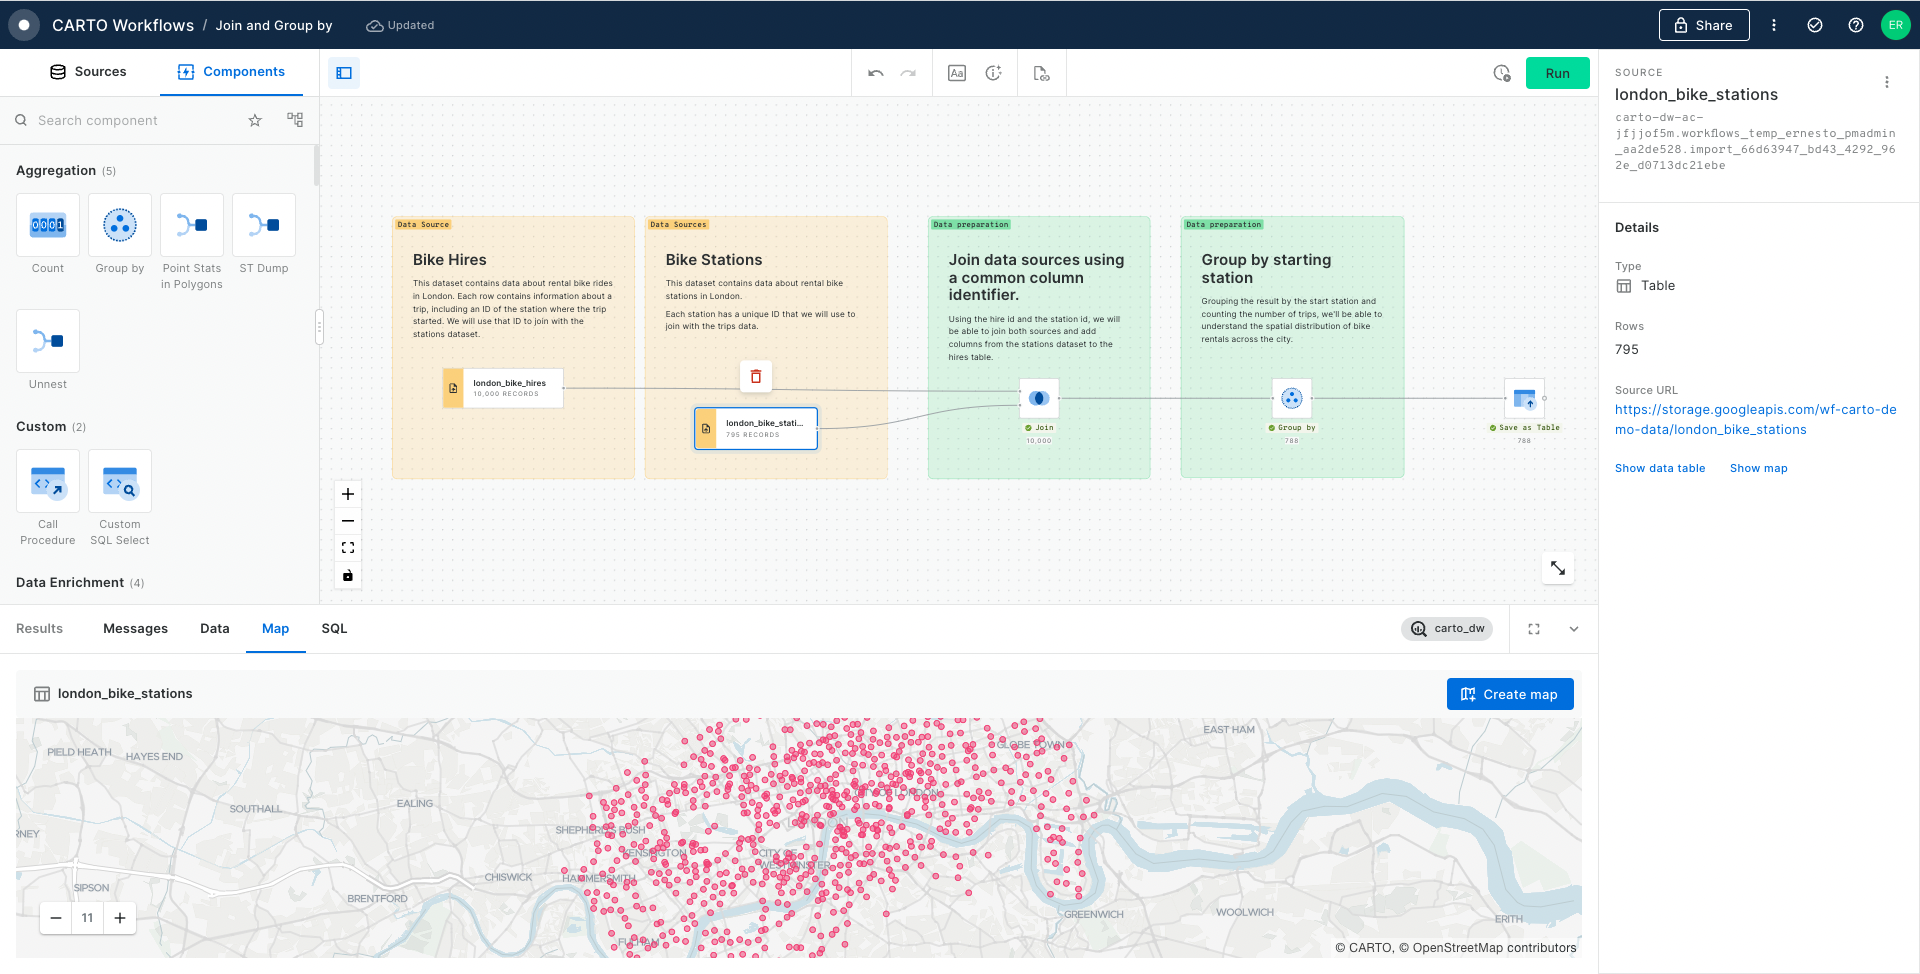Click the Custom SQL Select component
This screenshot has height=974, width=1920.
(x=120, y=482)
